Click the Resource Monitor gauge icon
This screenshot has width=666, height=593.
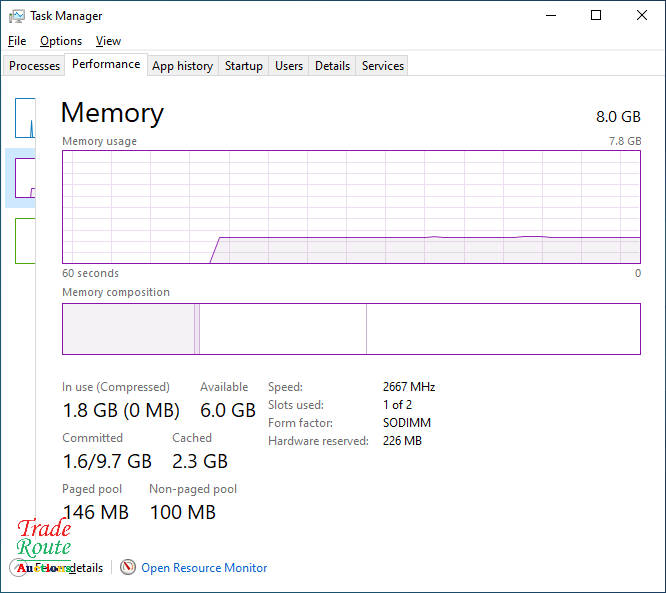(x=128, y=567)
